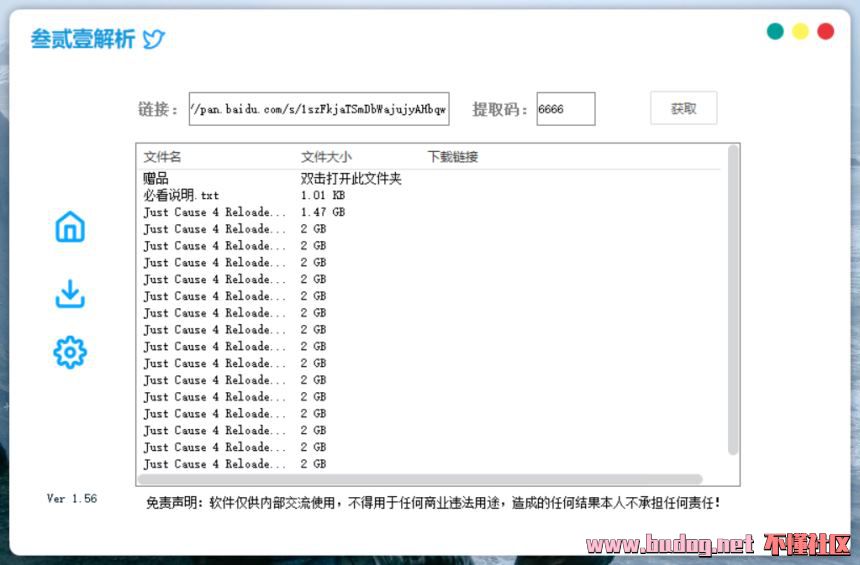Click the green circle window button
Screen dimensions: 860x565
[775, 31]
